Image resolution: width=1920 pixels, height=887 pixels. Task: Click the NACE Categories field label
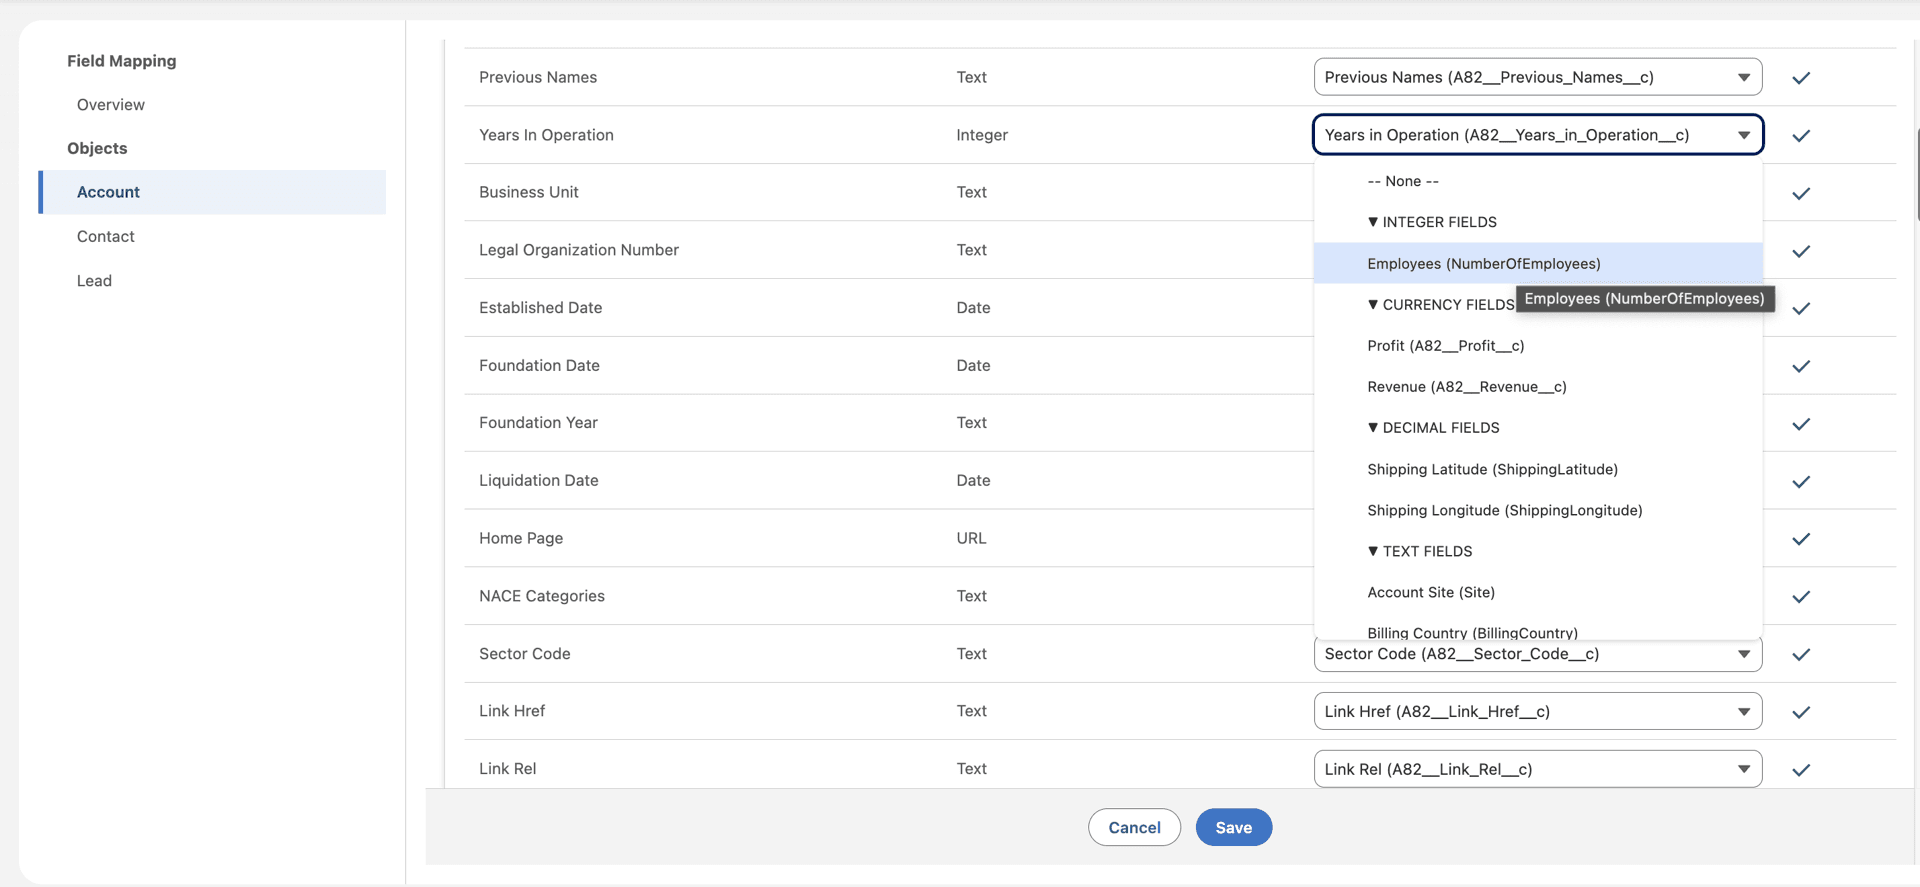tap(542, 596)
